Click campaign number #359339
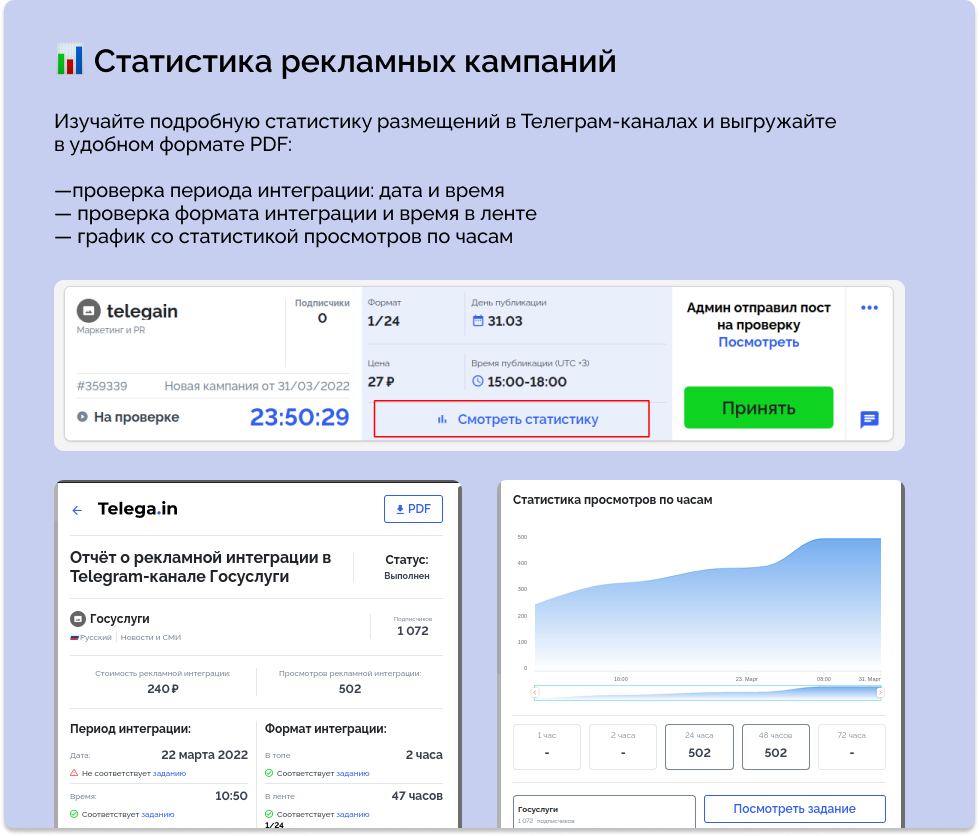This screenshot has width=979, height=836. click(102, 386)
